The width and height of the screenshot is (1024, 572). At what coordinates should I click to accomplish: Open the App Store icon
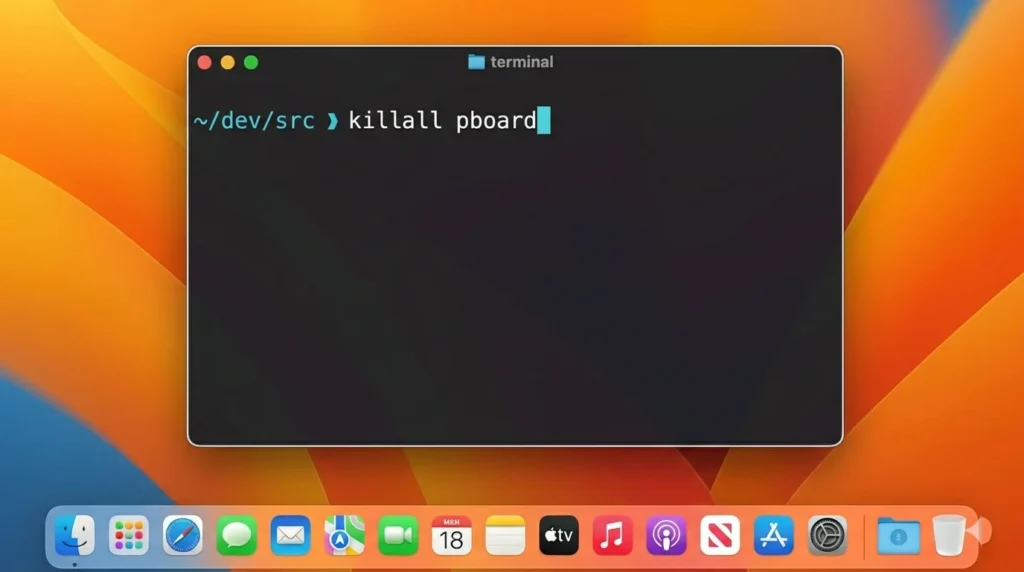(774, 535)
